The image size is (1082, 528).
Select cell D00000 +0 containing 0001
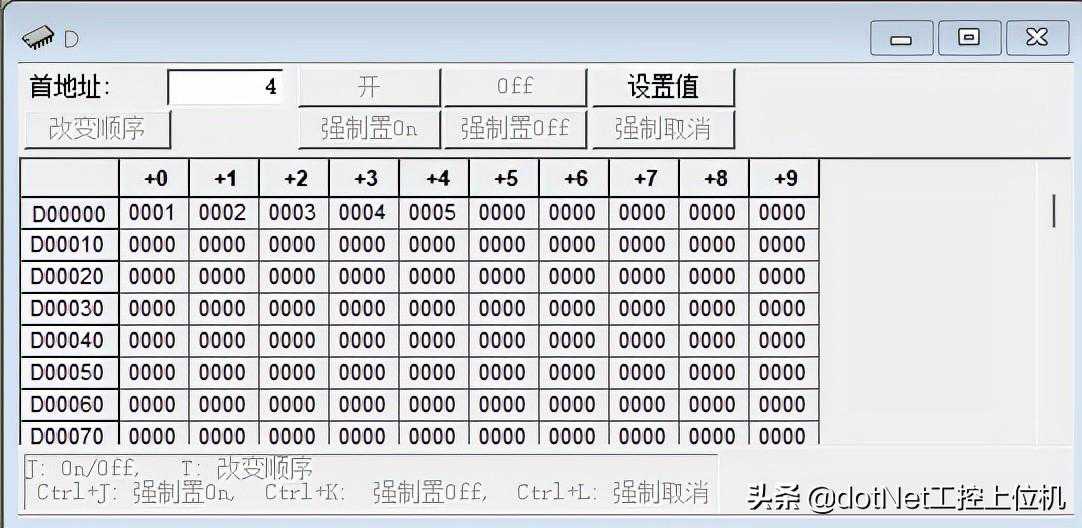[x=153, y=213]
